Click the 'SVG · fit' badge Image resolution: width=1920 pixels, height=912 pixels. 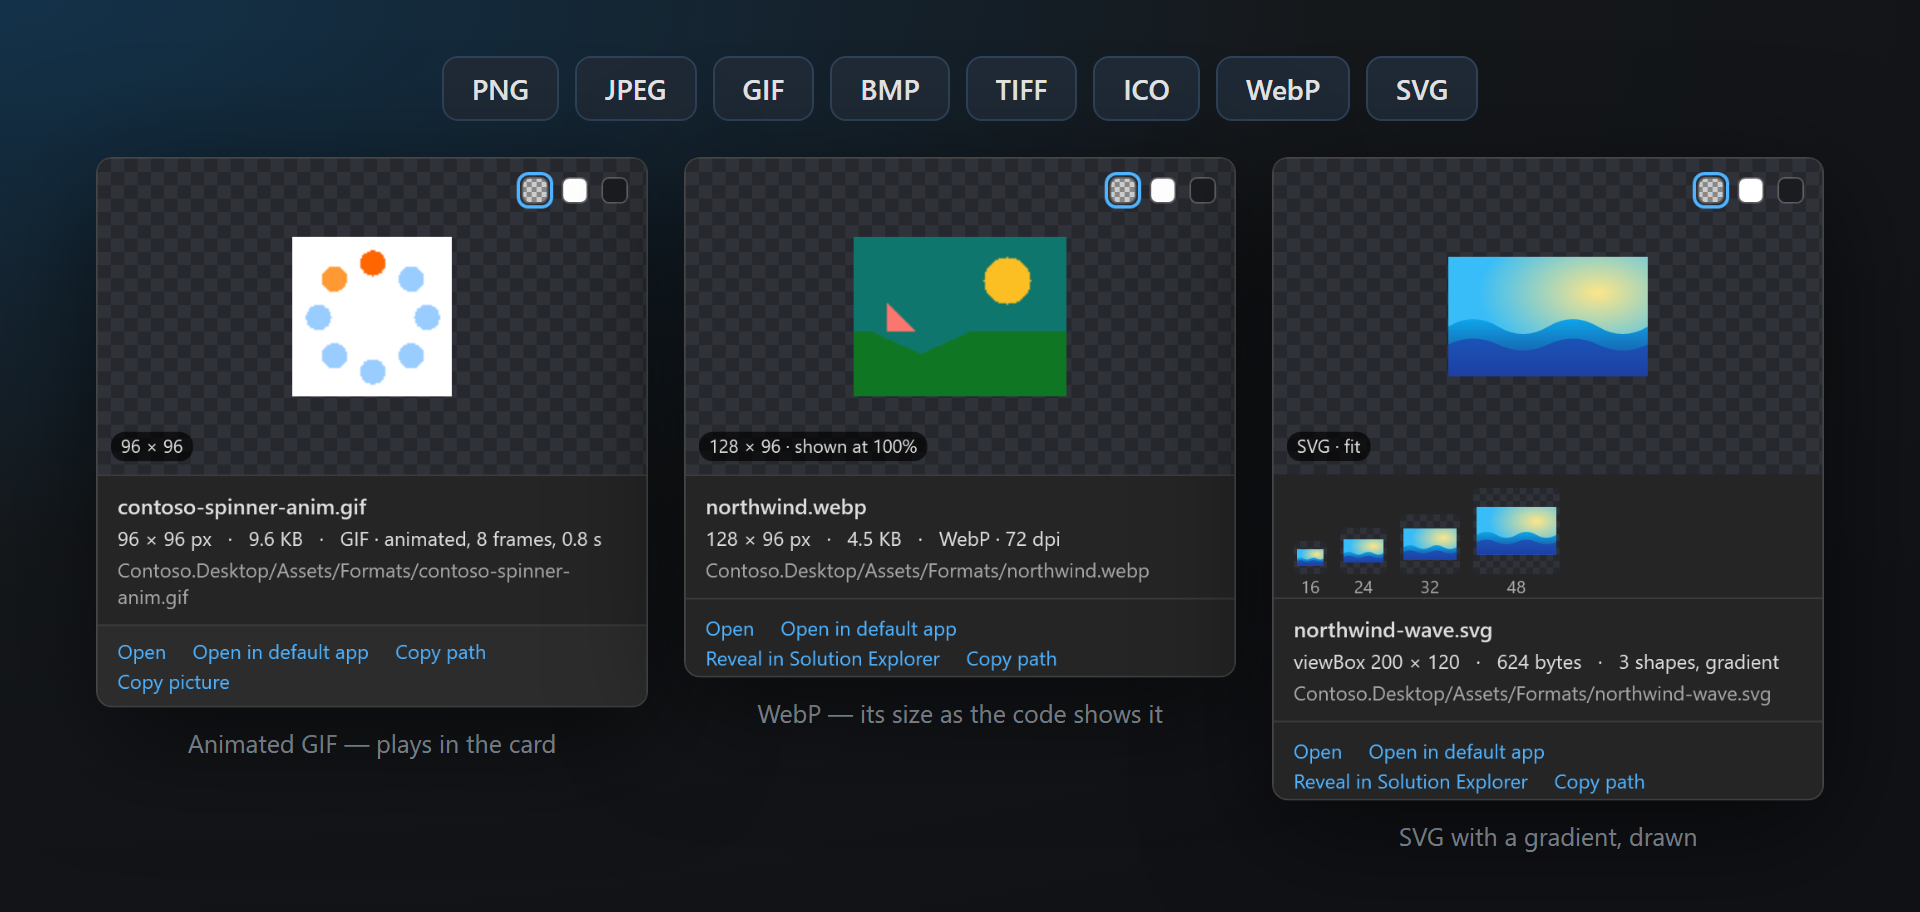pyautogui.click(x=1328, y=446)
